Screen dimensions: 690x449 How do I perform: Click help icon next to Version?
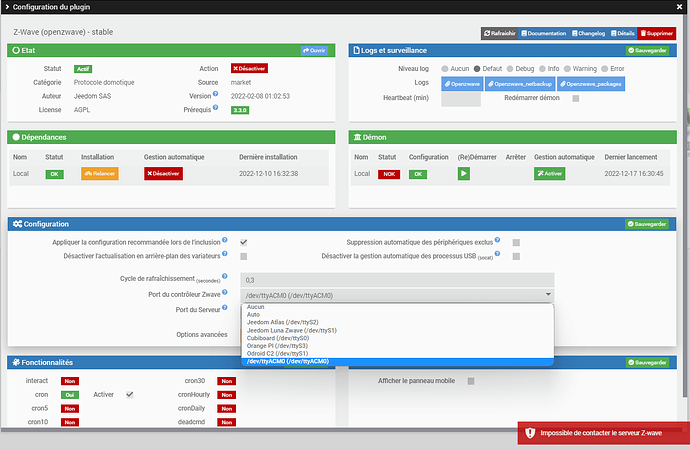click(x=216, y=94)
